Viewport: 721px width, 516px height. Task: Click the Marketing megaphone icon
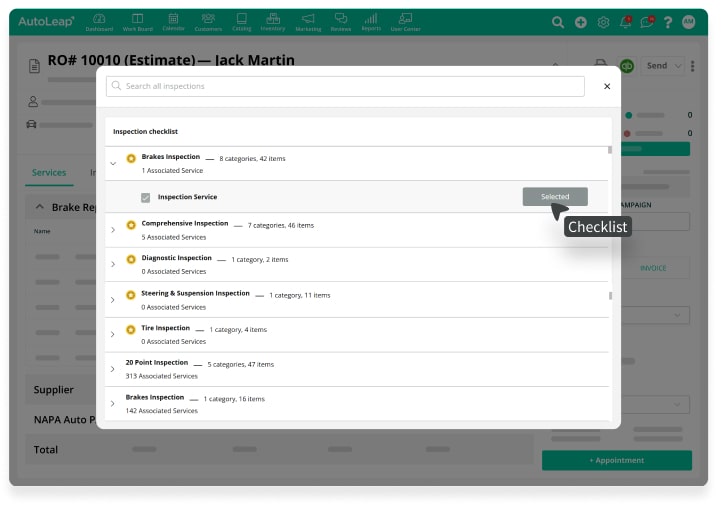click(x=308, y=21)
